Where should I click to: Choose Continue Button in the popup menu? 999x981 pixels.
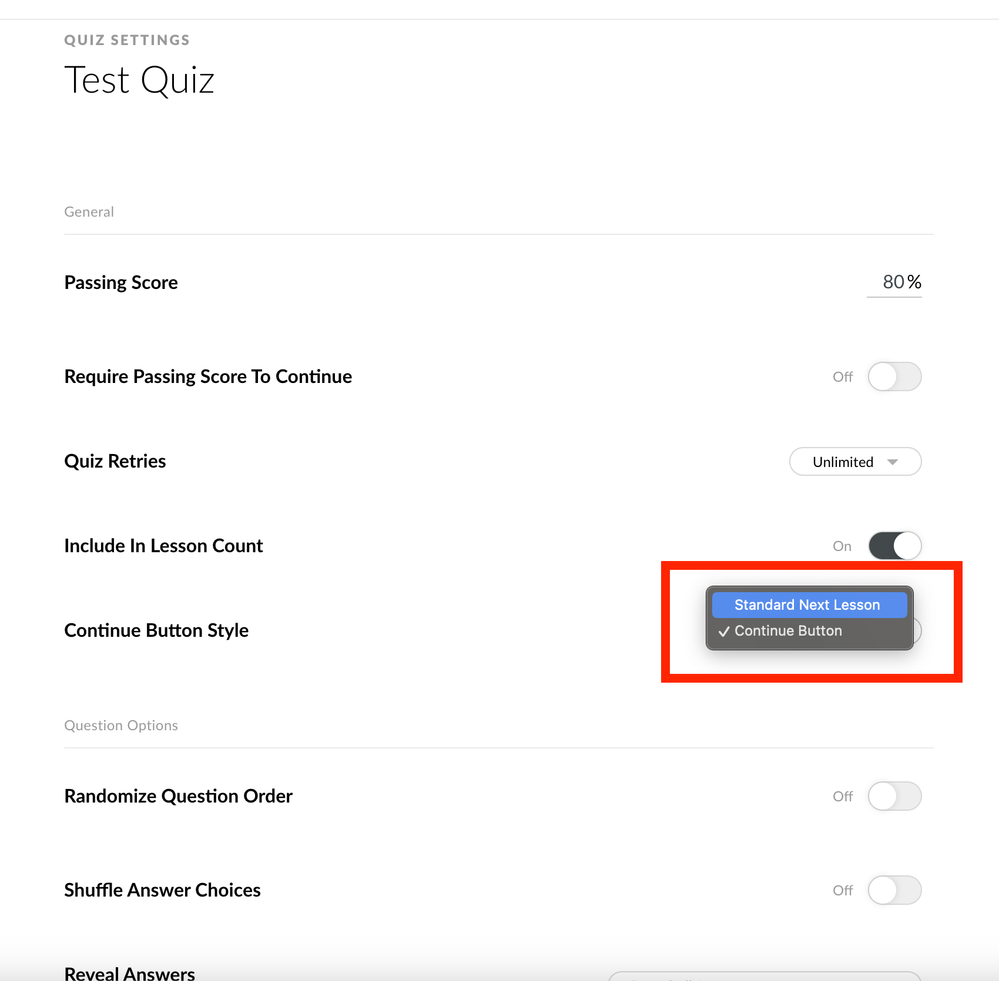click(789, 631)
